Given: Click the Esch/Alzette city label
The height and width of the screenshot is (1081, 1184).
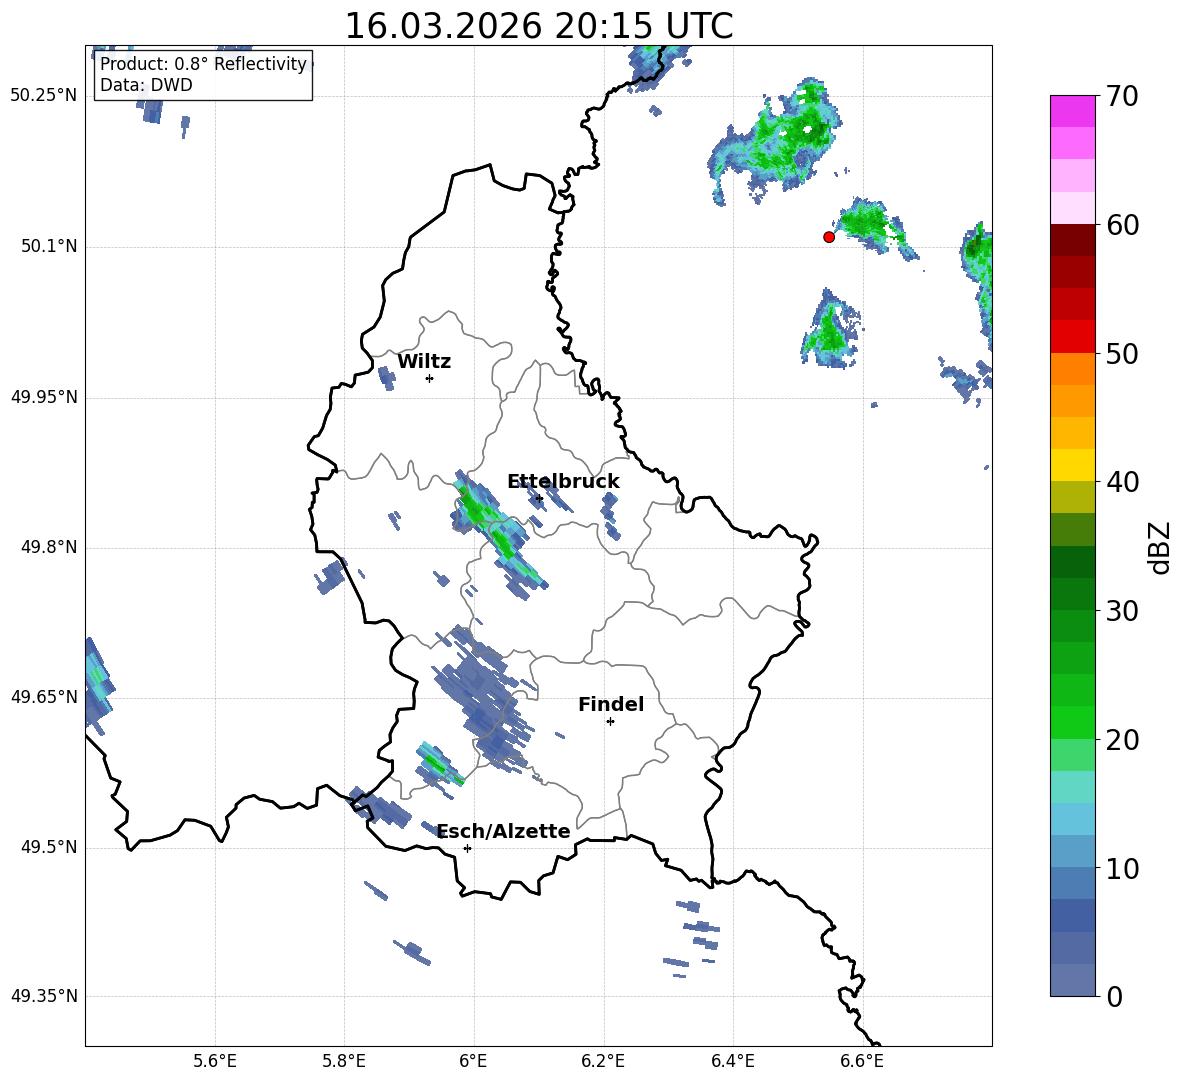Looking at the screenshot, I should click(x=504, y=831).
